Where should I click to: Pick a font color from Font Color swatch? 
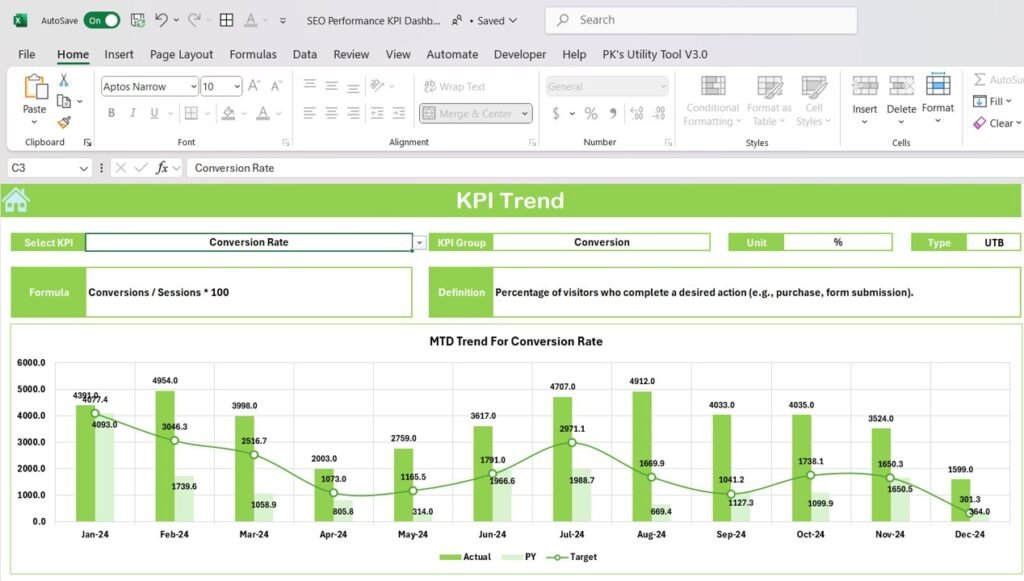click(264, 114)
